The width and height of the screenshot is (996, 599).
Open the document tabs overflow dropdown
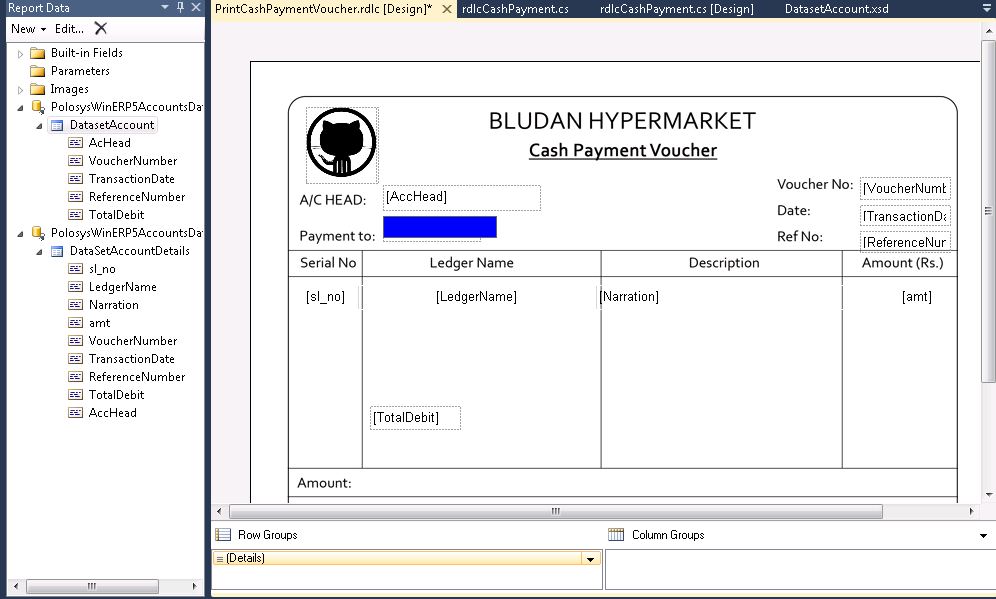click(x=986, y=9)
